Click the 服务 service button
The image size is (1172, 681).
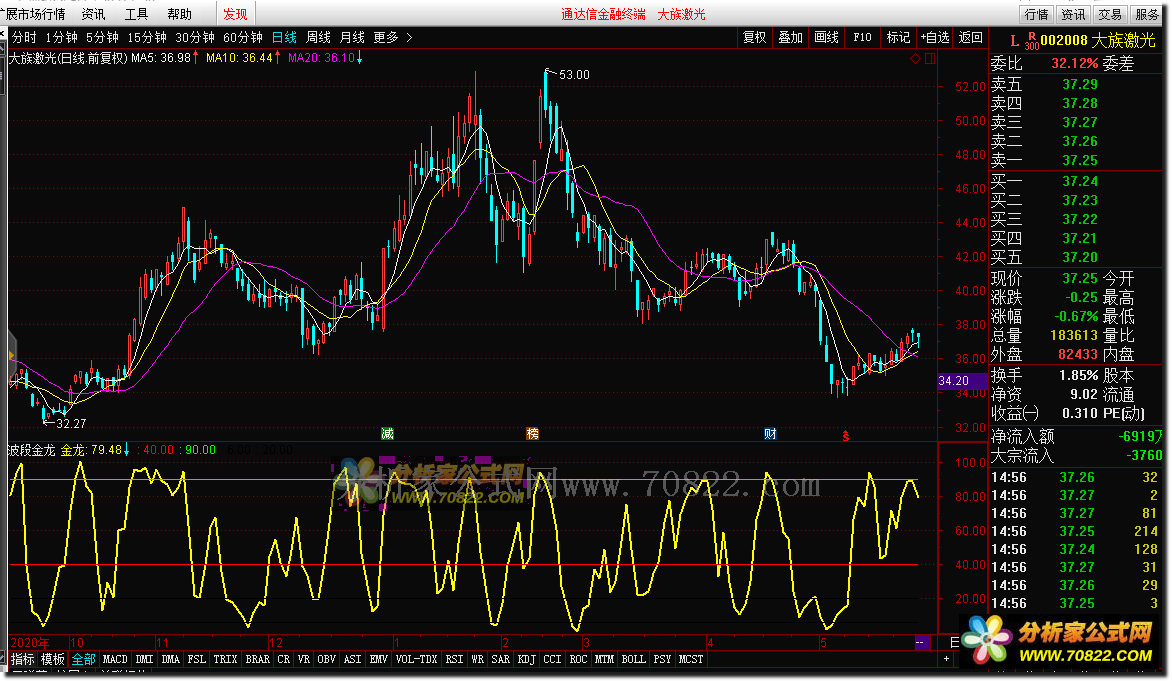(x=1147, y=14)
